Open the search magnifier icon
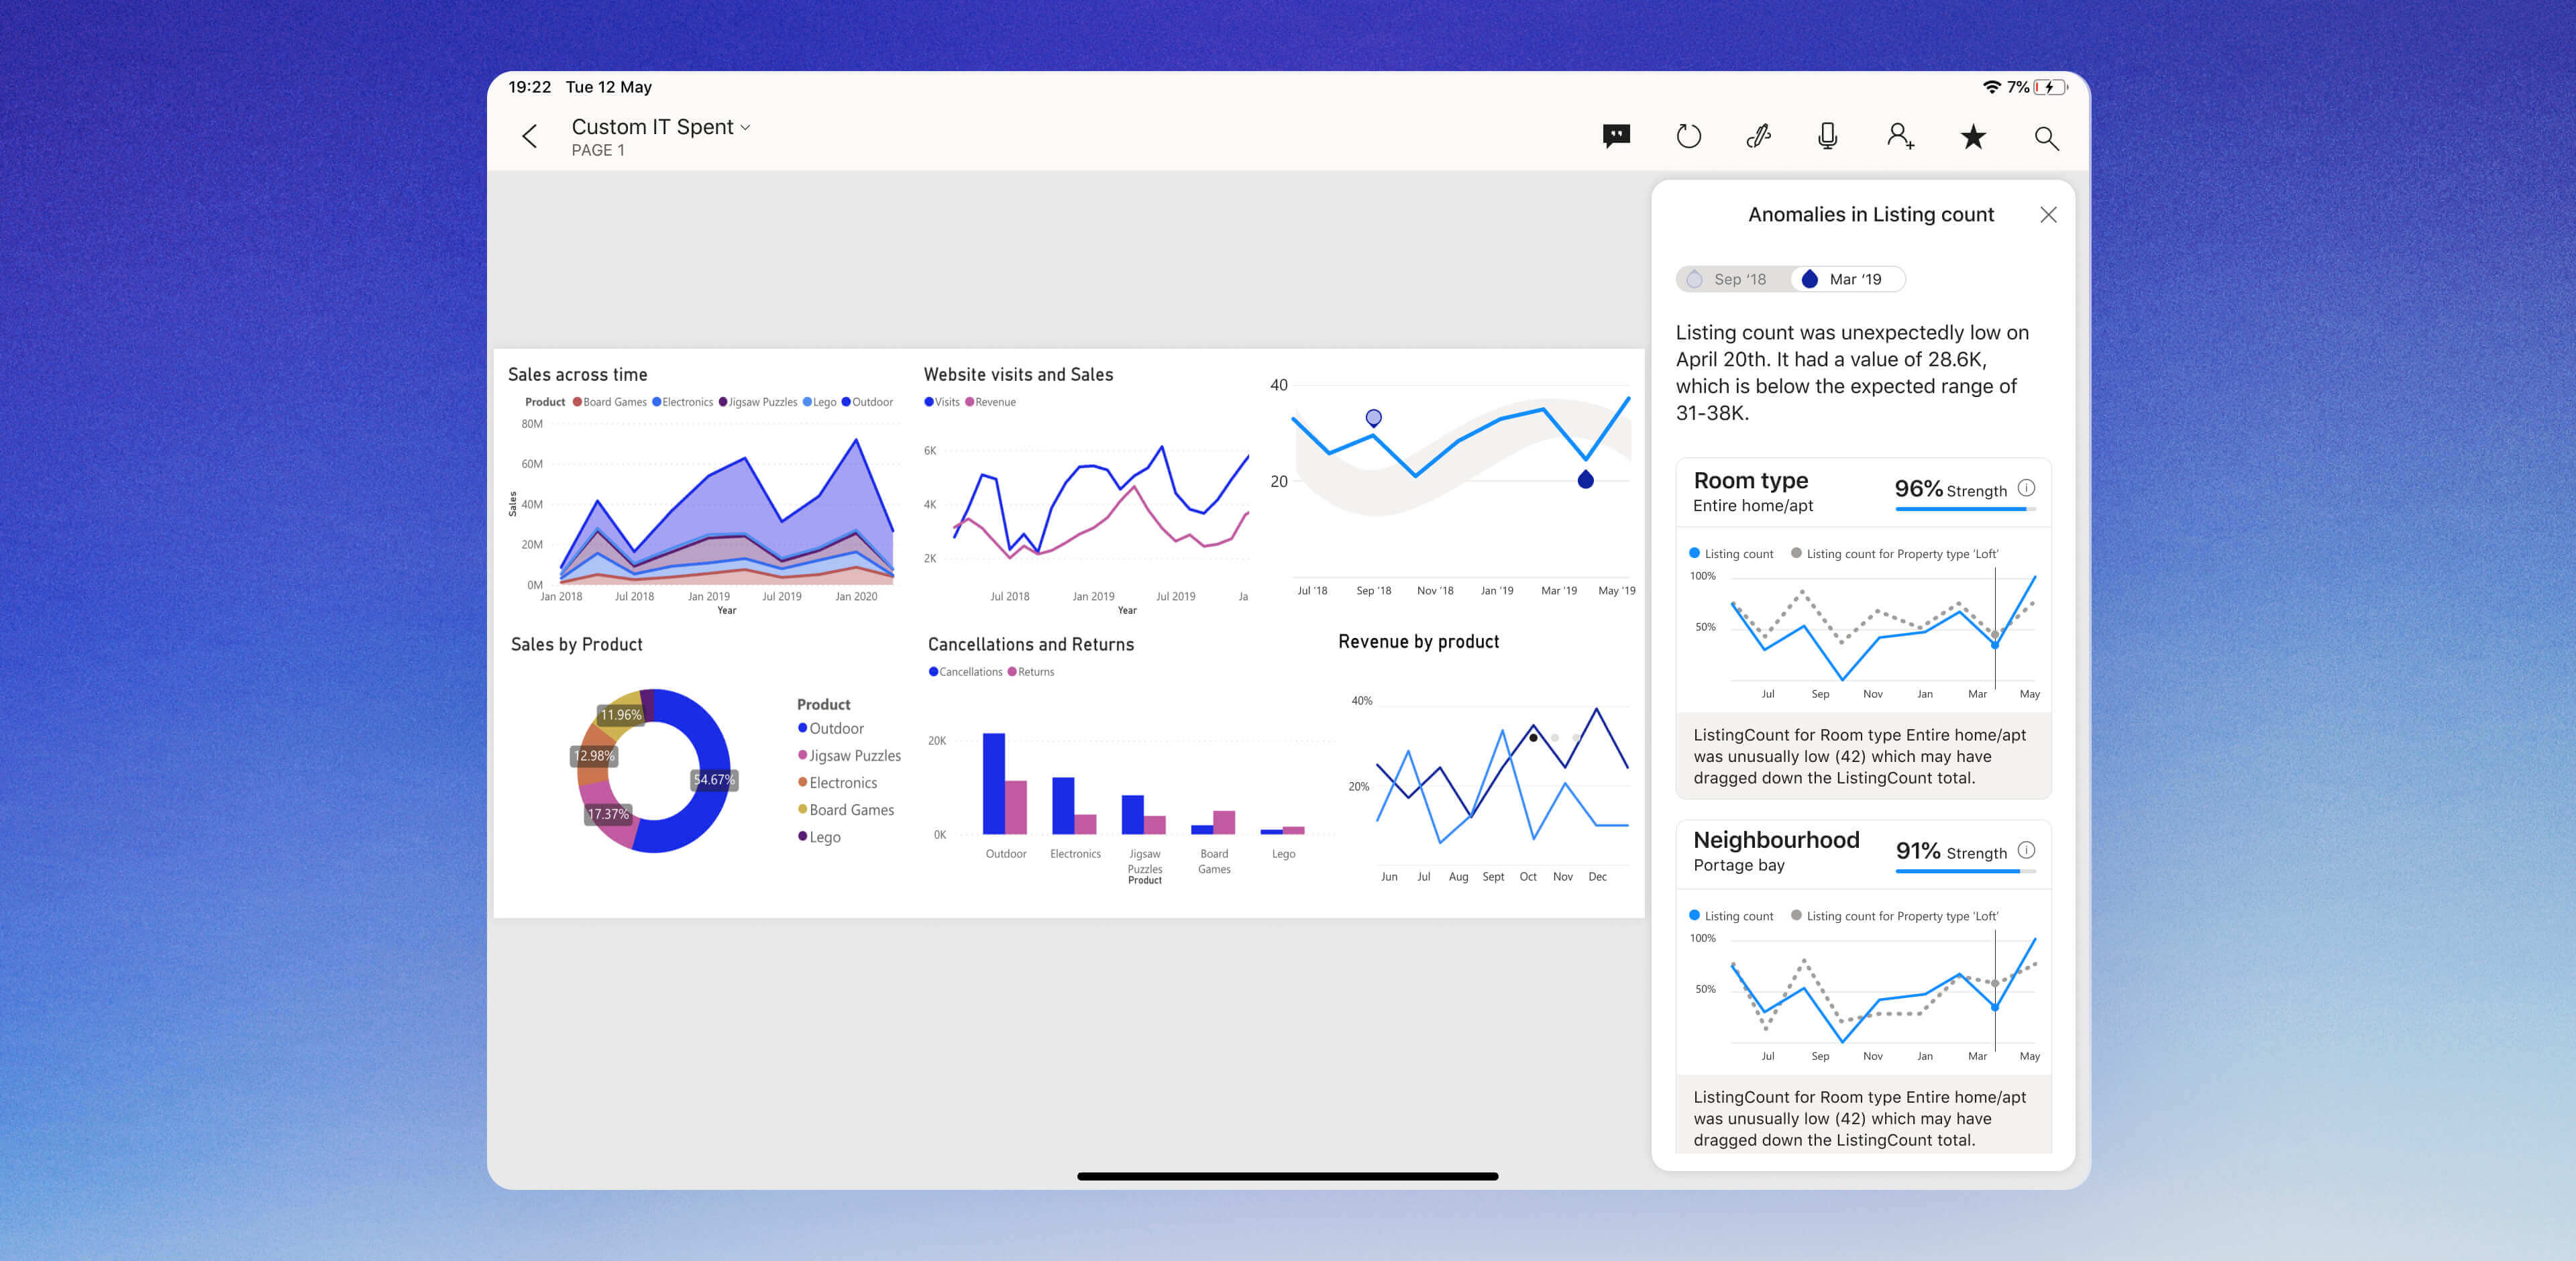2576x1261 pixels. tap(2046, 138)
